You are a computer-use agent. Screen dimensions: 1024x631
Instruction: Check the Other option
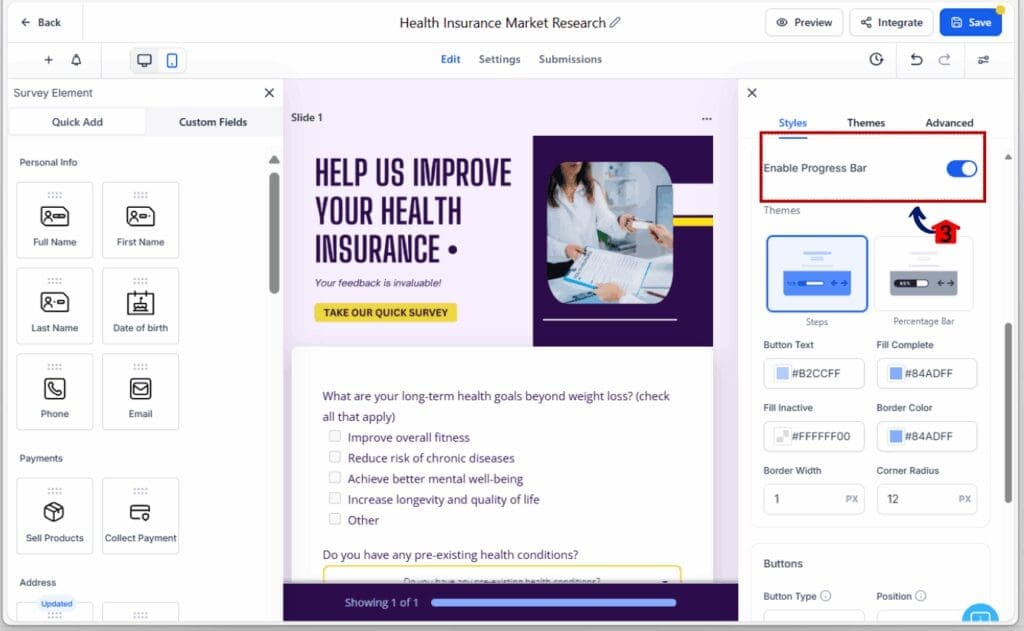[334, 519]
